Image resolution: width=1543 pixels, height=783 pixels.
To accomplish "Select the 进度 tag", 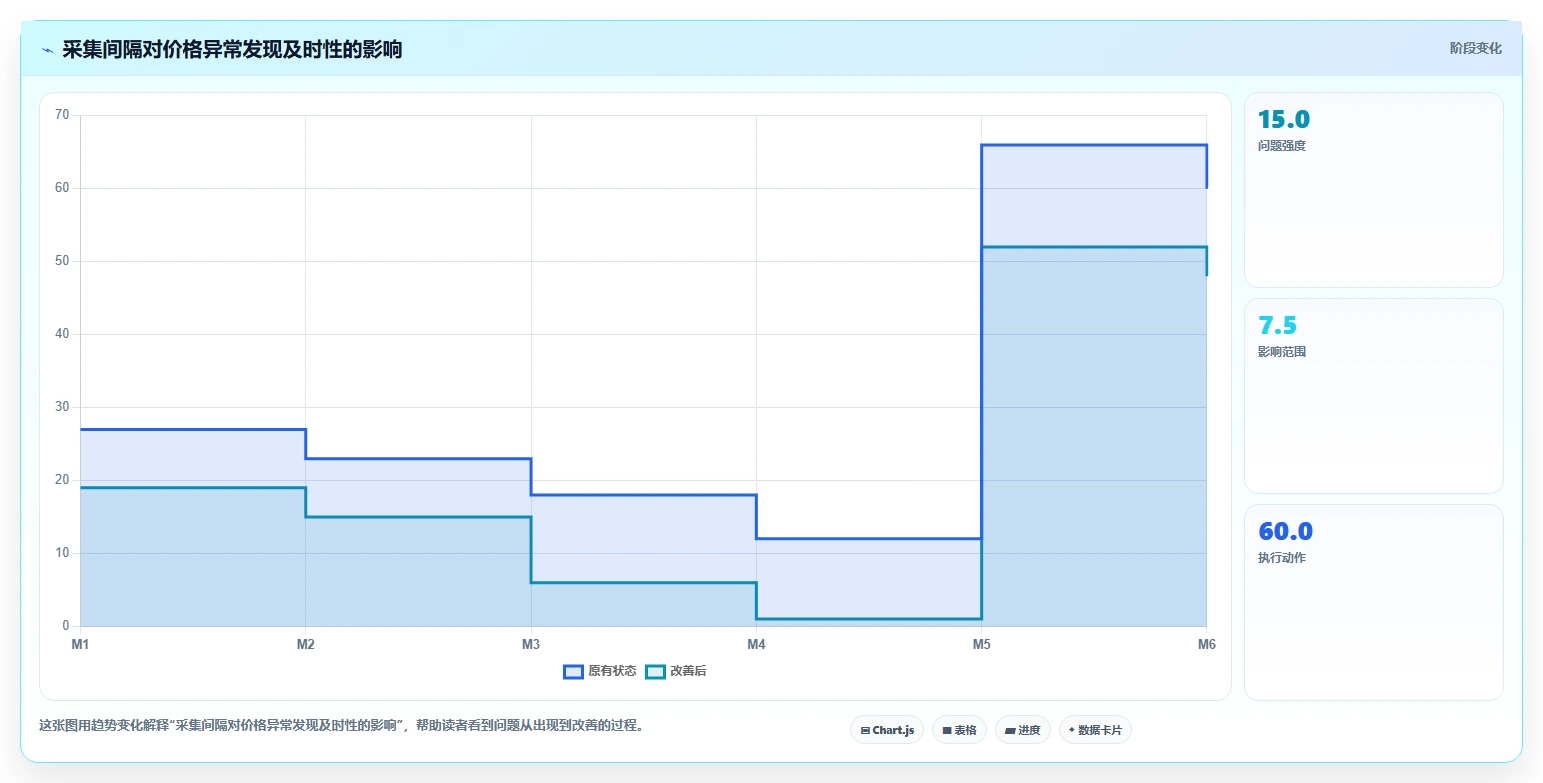I will 1023,730.
